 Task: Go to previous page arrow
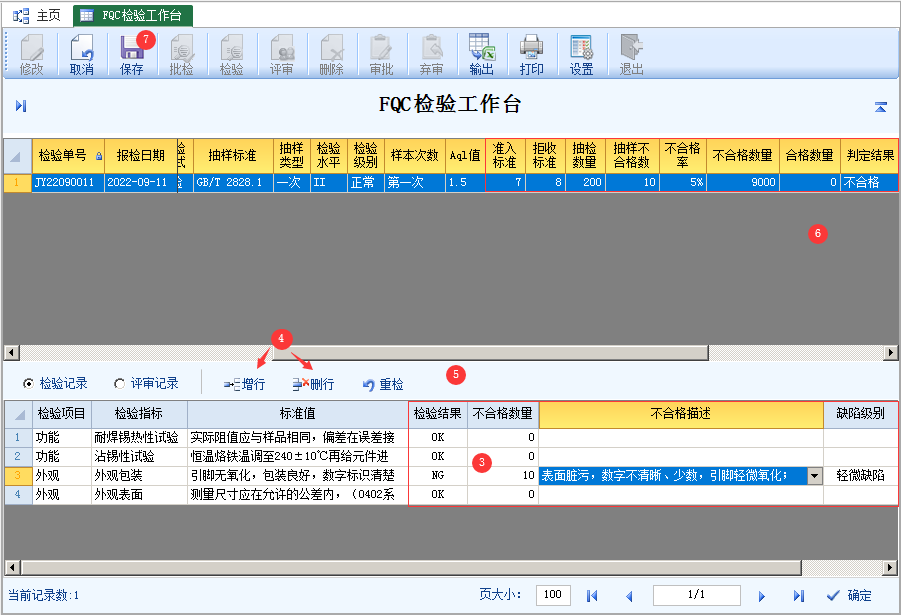pos(629,596)
